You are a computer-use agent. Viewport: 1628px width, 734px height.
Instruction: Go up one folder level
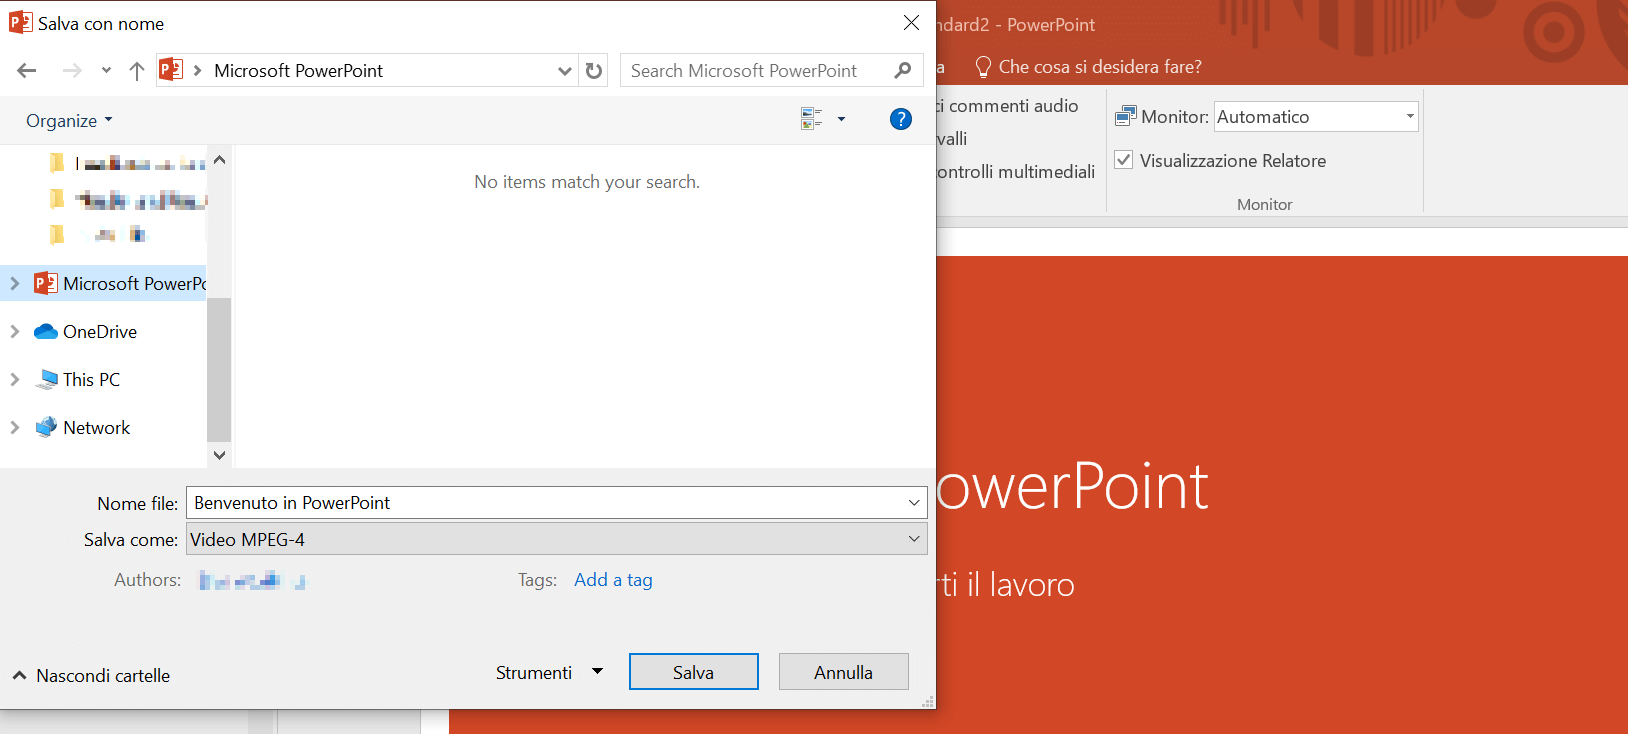click(137, 71)
